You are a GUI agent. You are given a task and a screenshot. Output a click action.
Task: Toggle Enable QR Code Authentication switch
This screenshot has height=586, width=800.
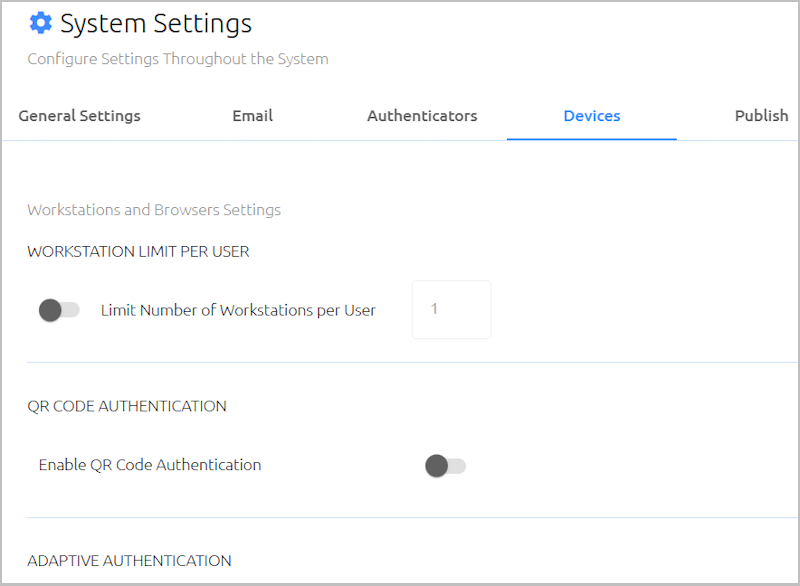coord(445,466)
